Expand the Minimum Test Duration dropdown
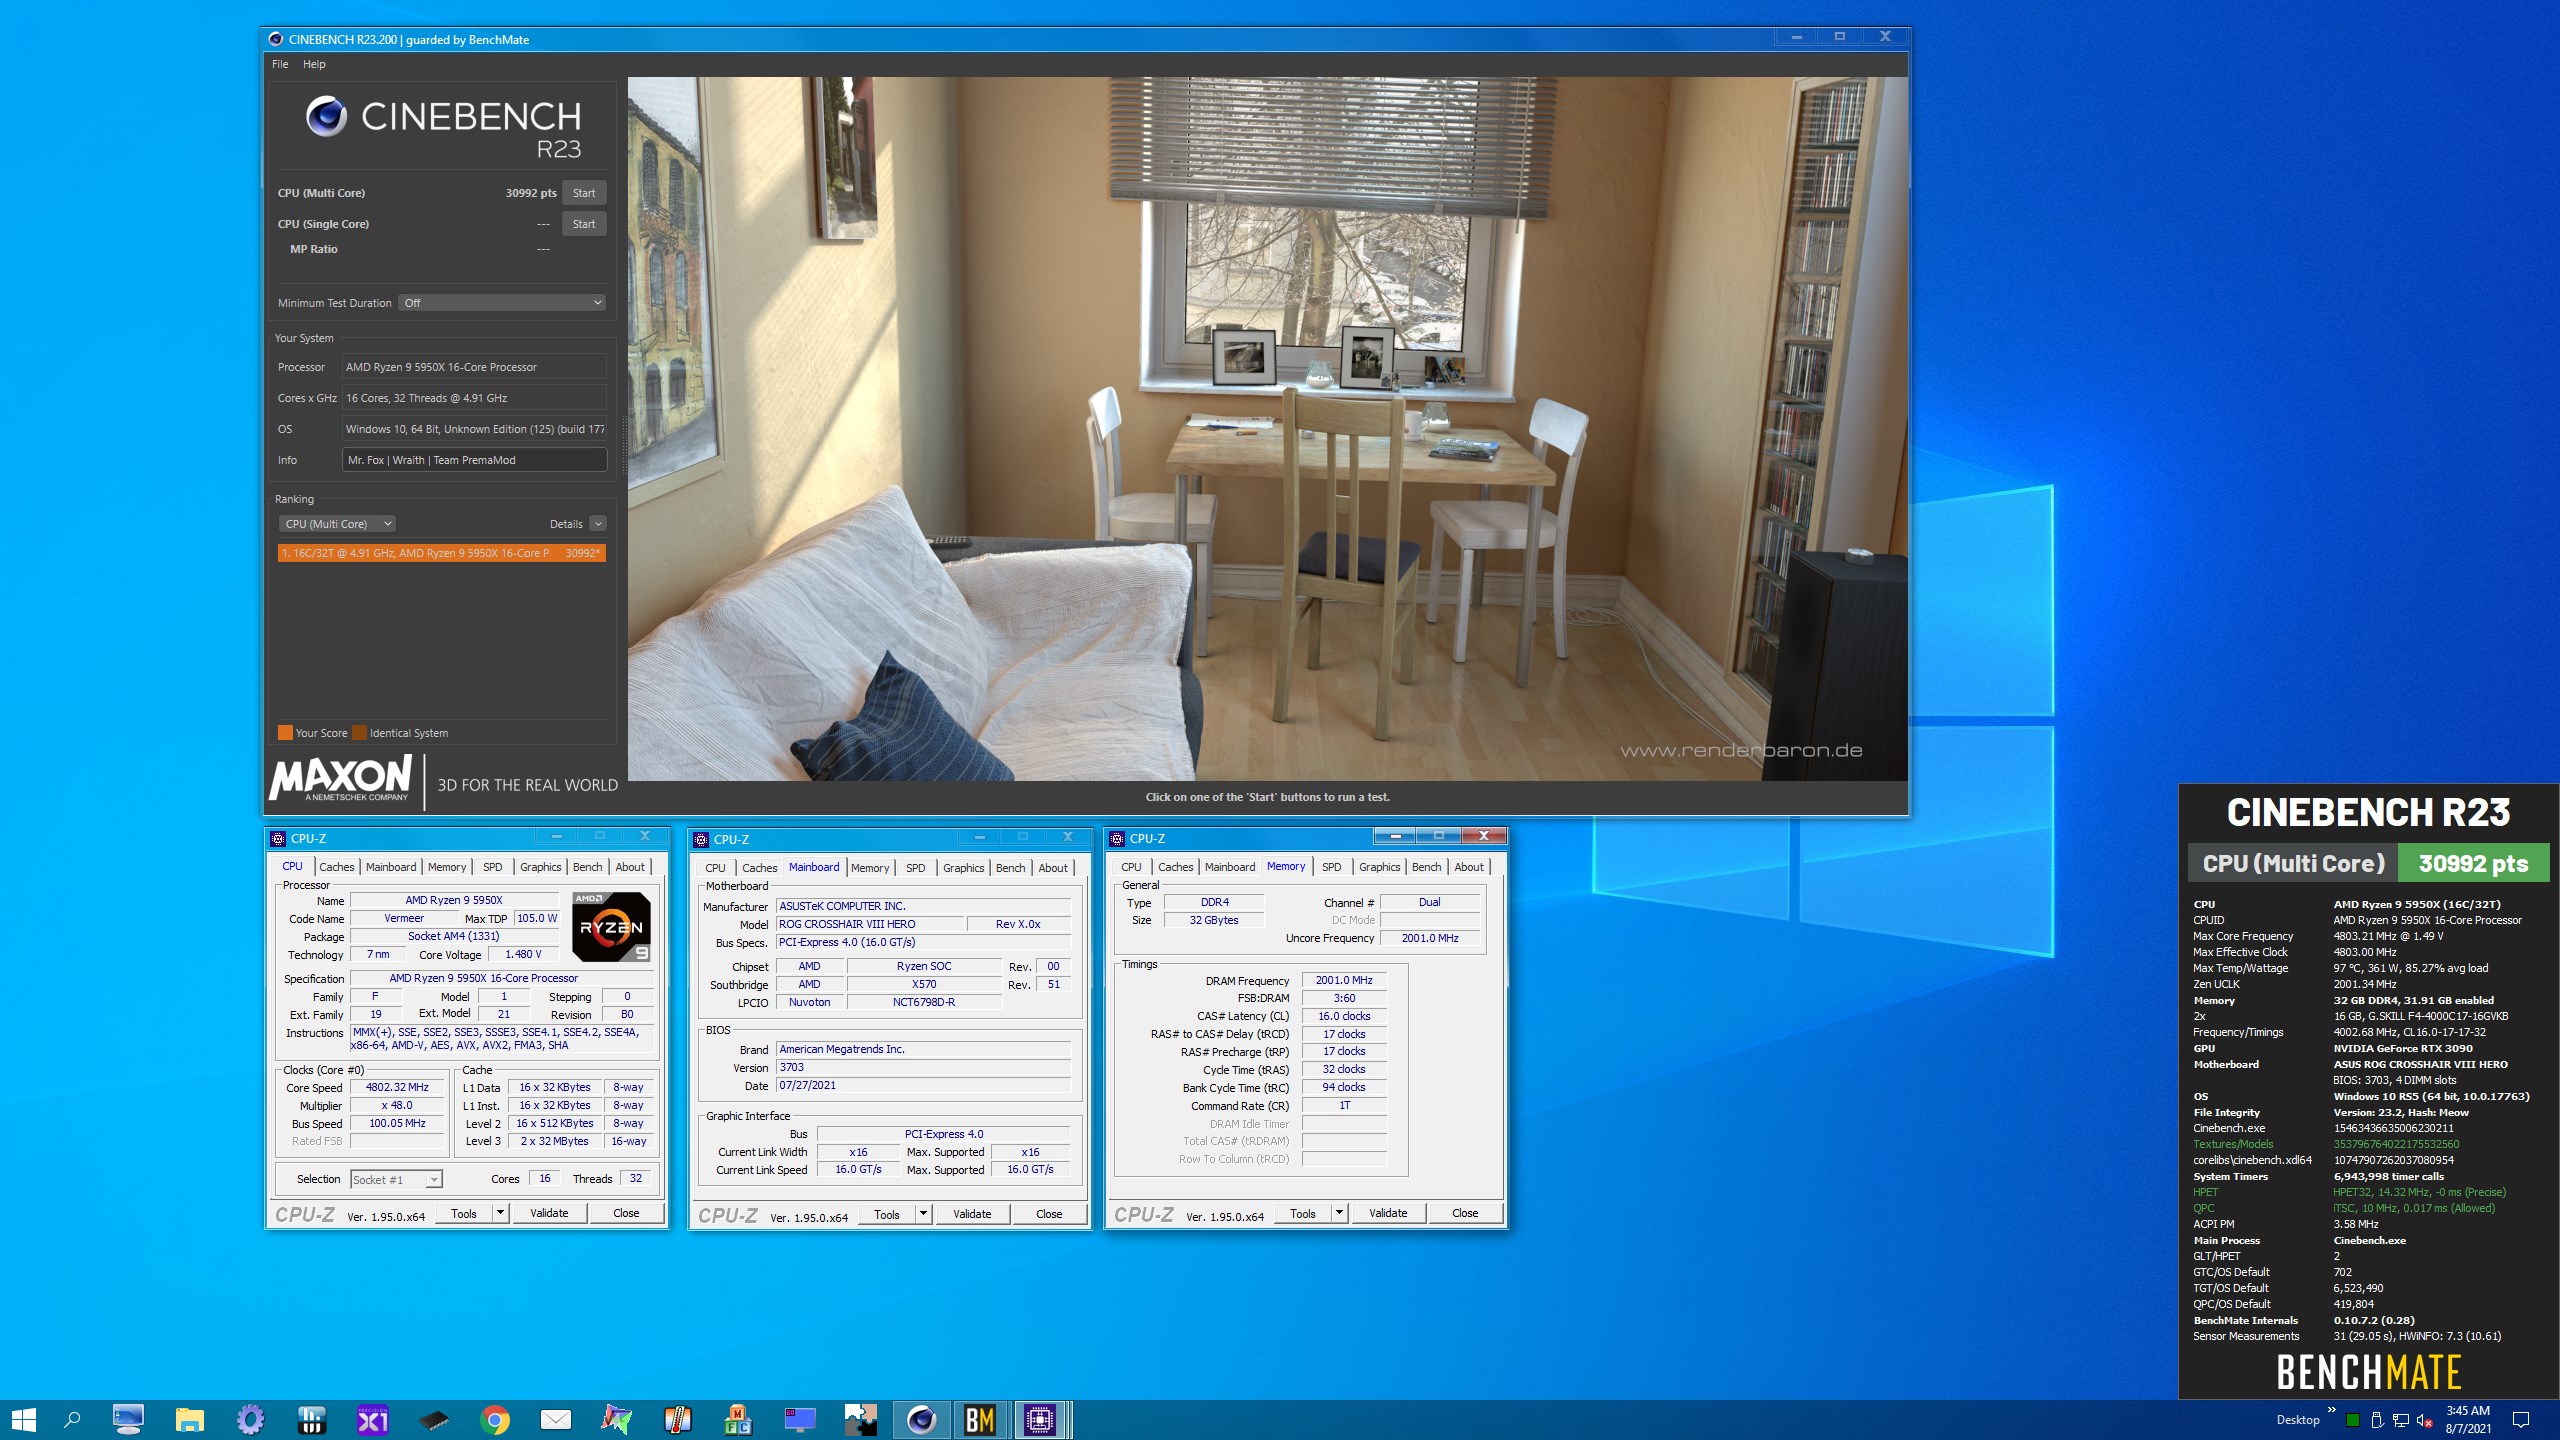The width and height of the screenshot is (2560, 1440). point(503,303)
